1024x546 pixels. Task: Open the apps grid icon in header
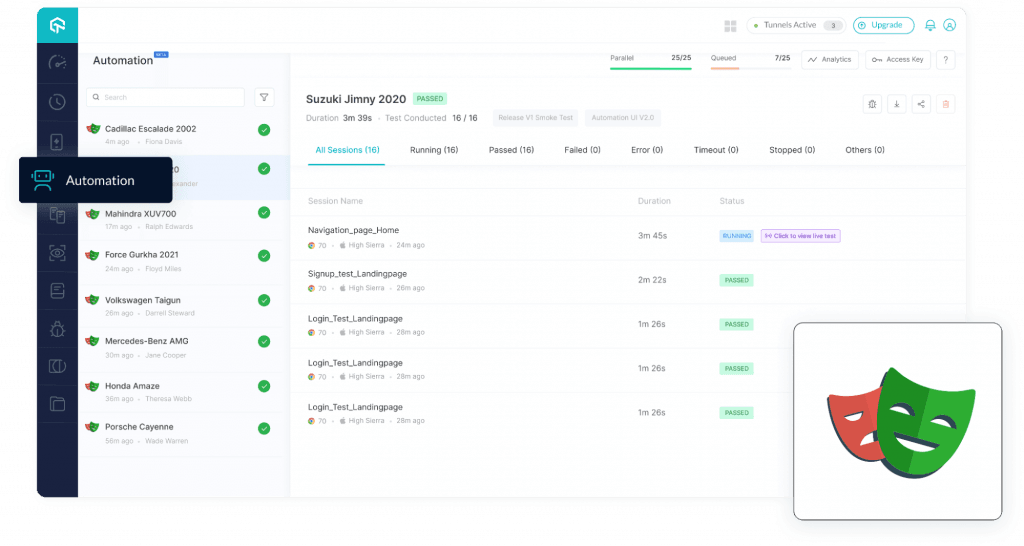(x=730, y=25)
